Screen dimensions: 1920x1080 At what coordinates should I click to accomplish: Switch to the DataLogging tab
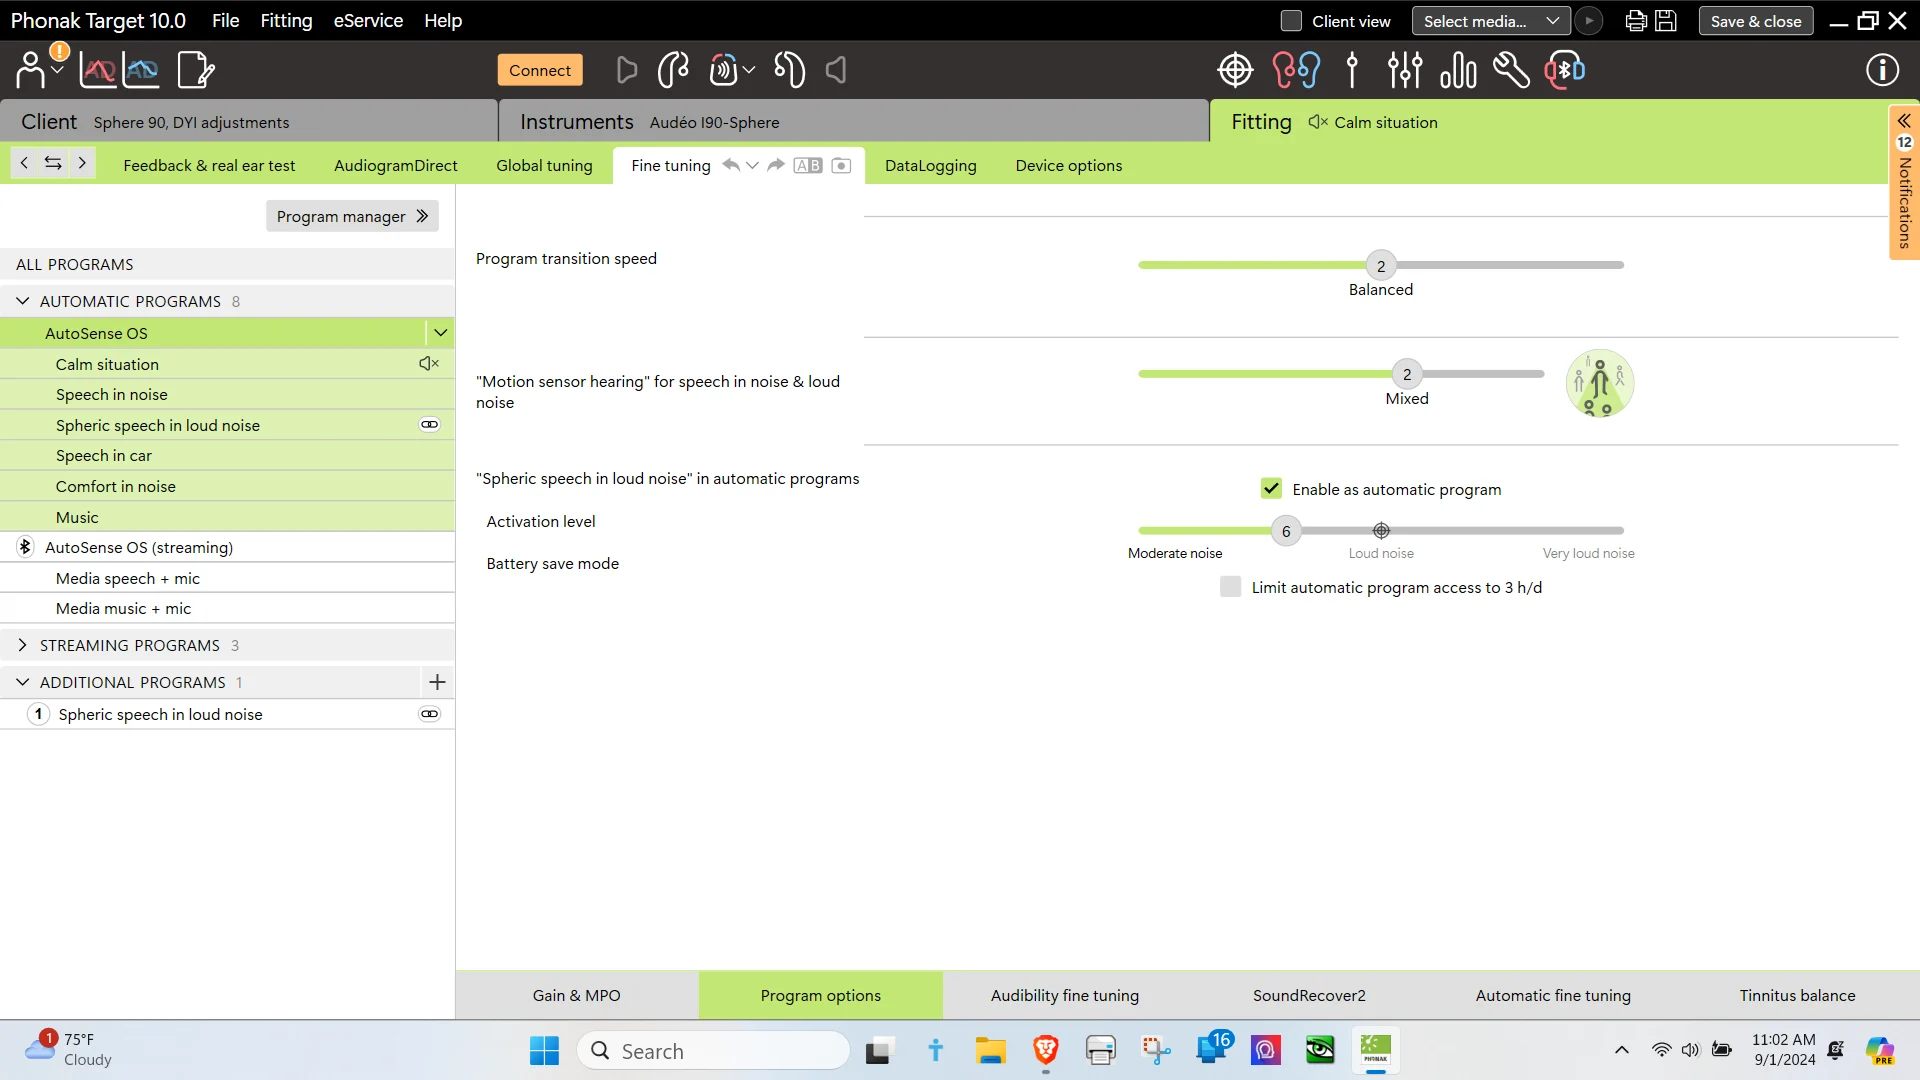pos(930,166)
